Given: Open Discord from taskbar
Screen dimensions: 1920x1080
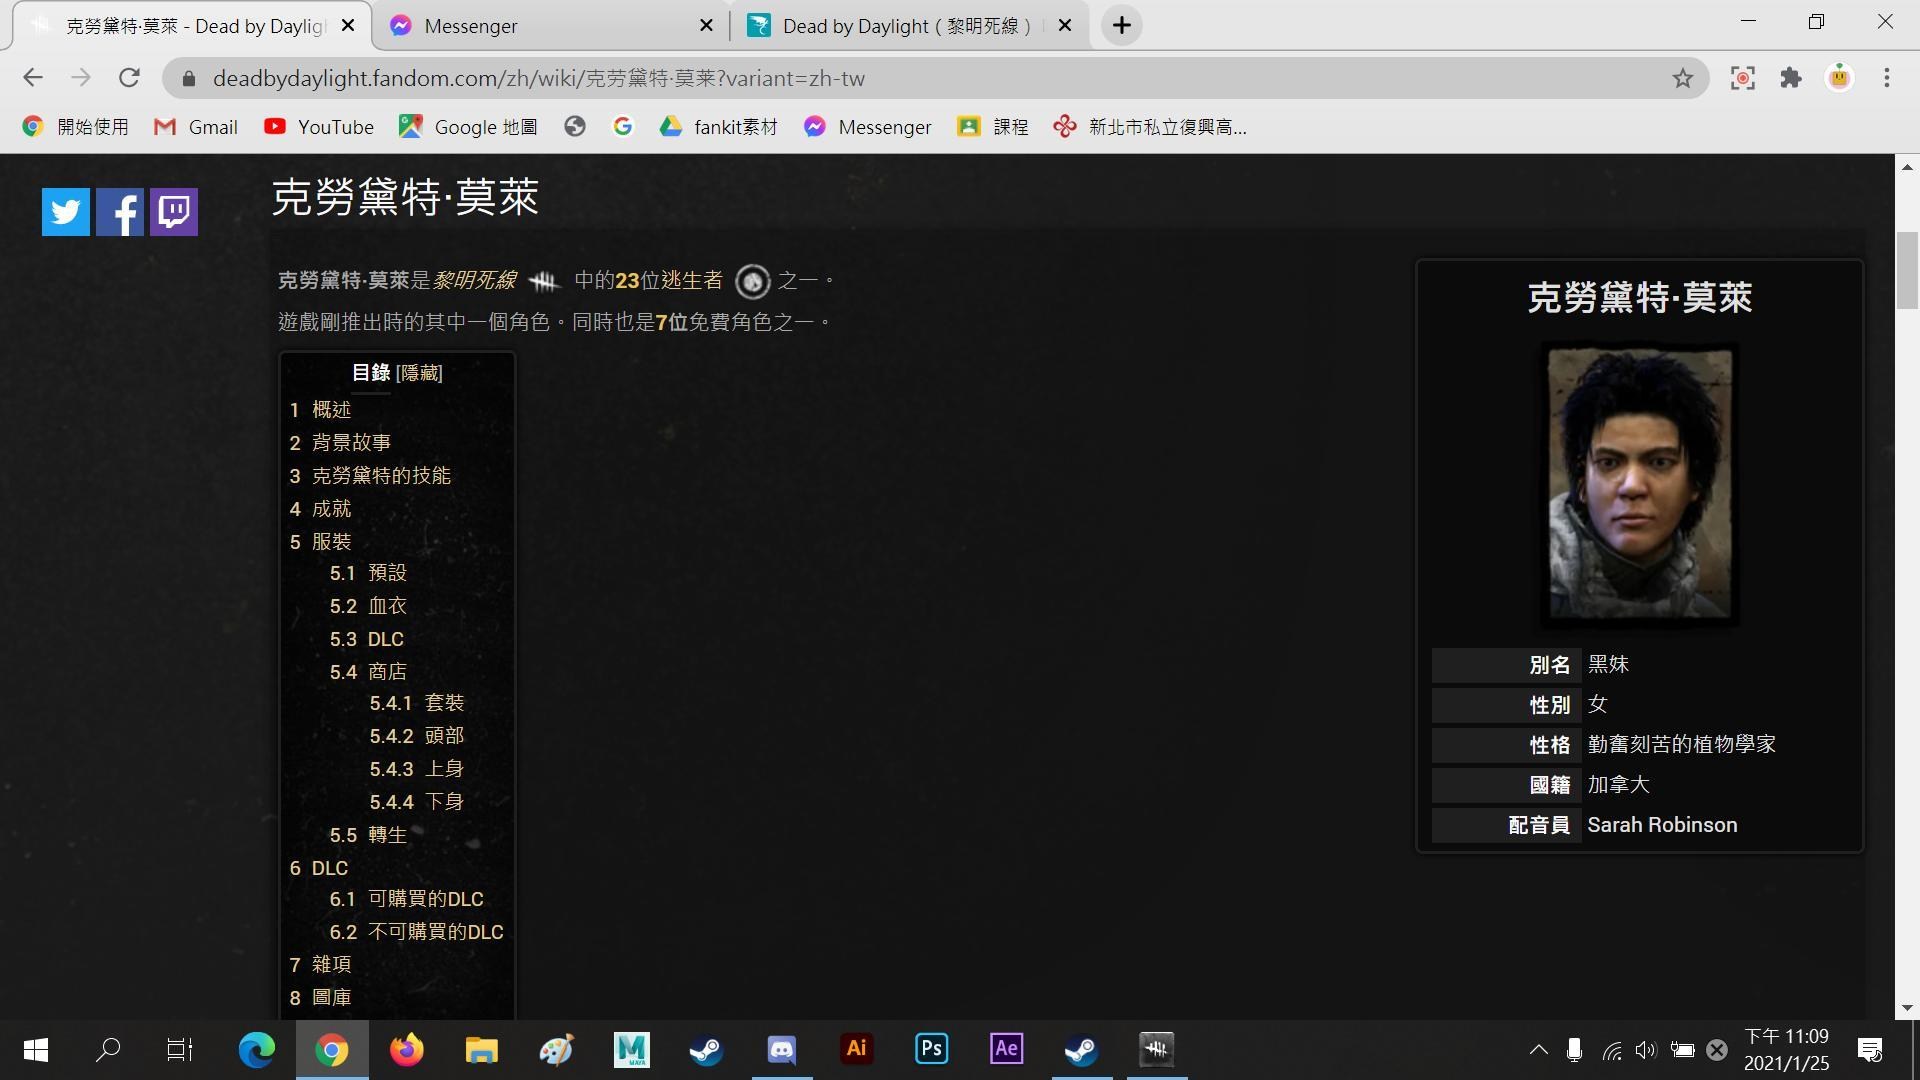Looking at the screenshot, I should pyautogui.click(x=781, y=1049).
